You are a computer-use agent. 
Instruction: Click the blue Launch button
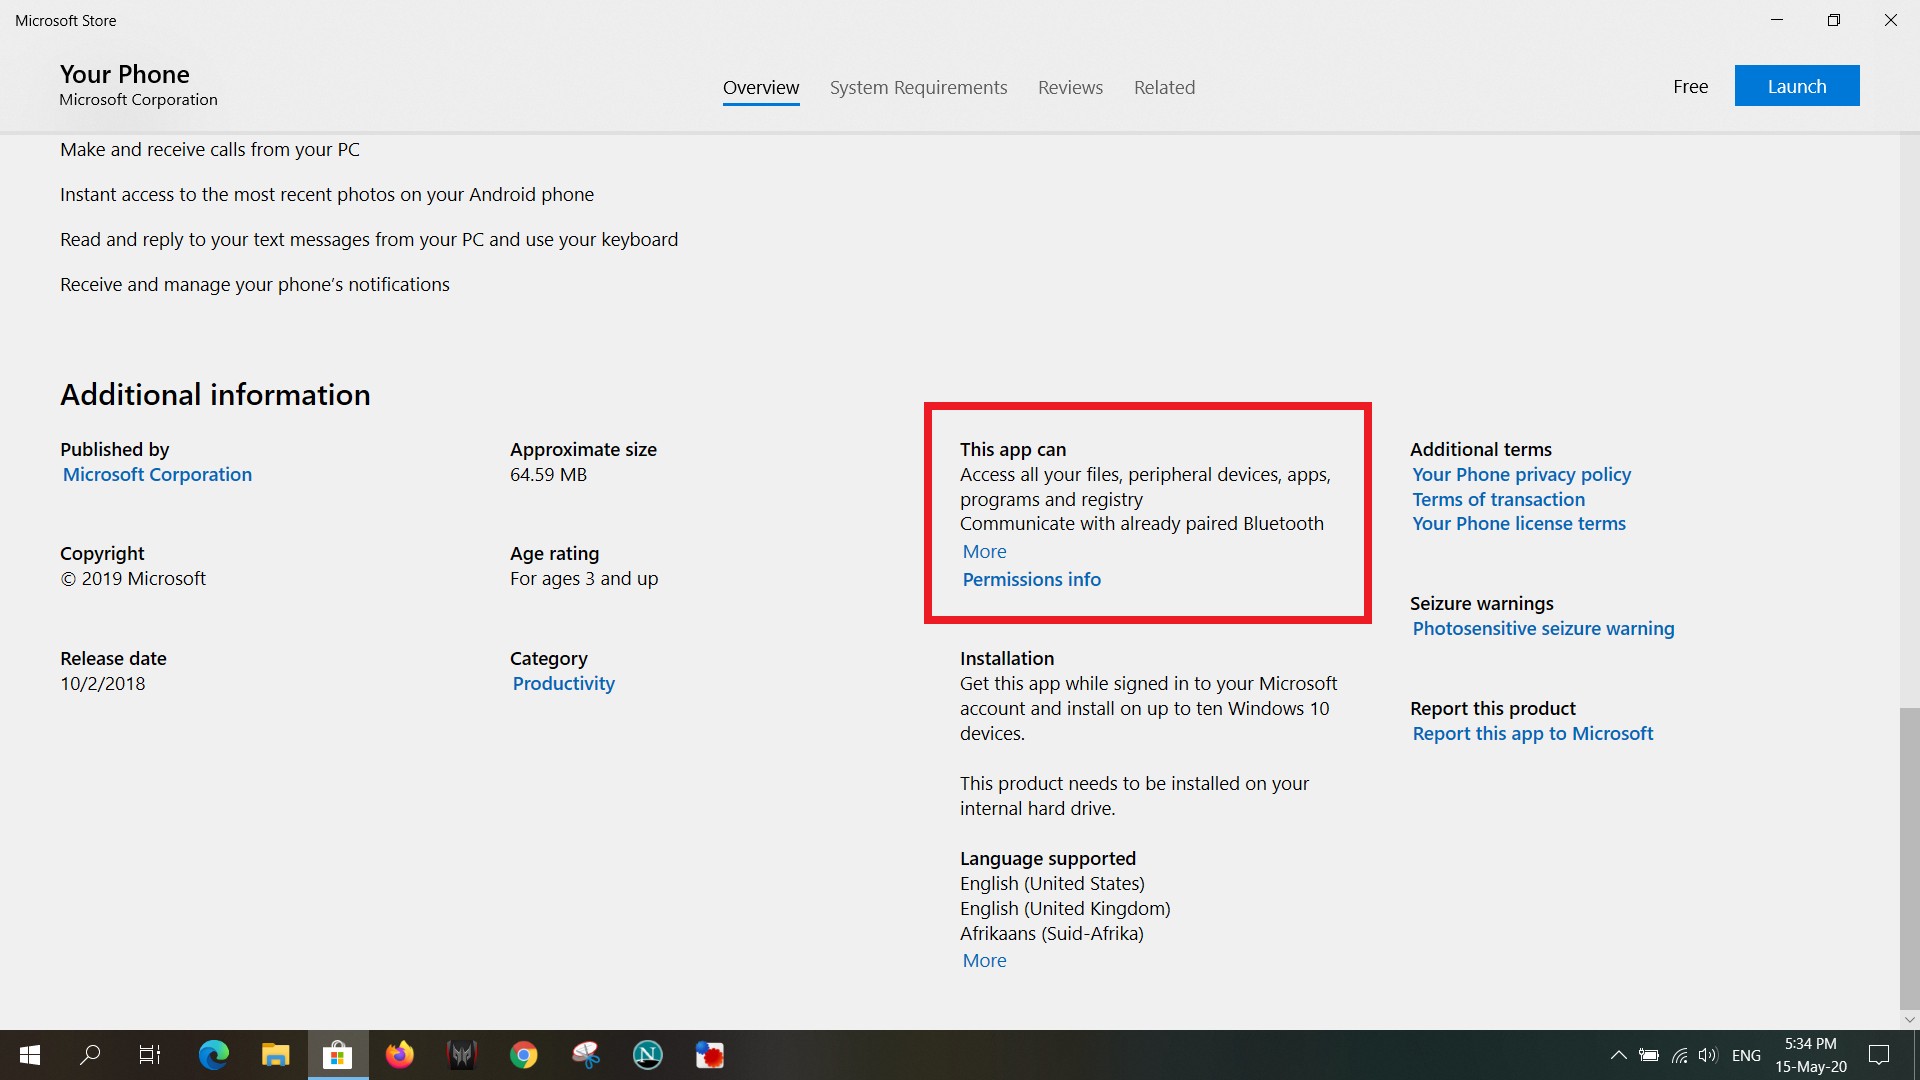(1797, 86)
